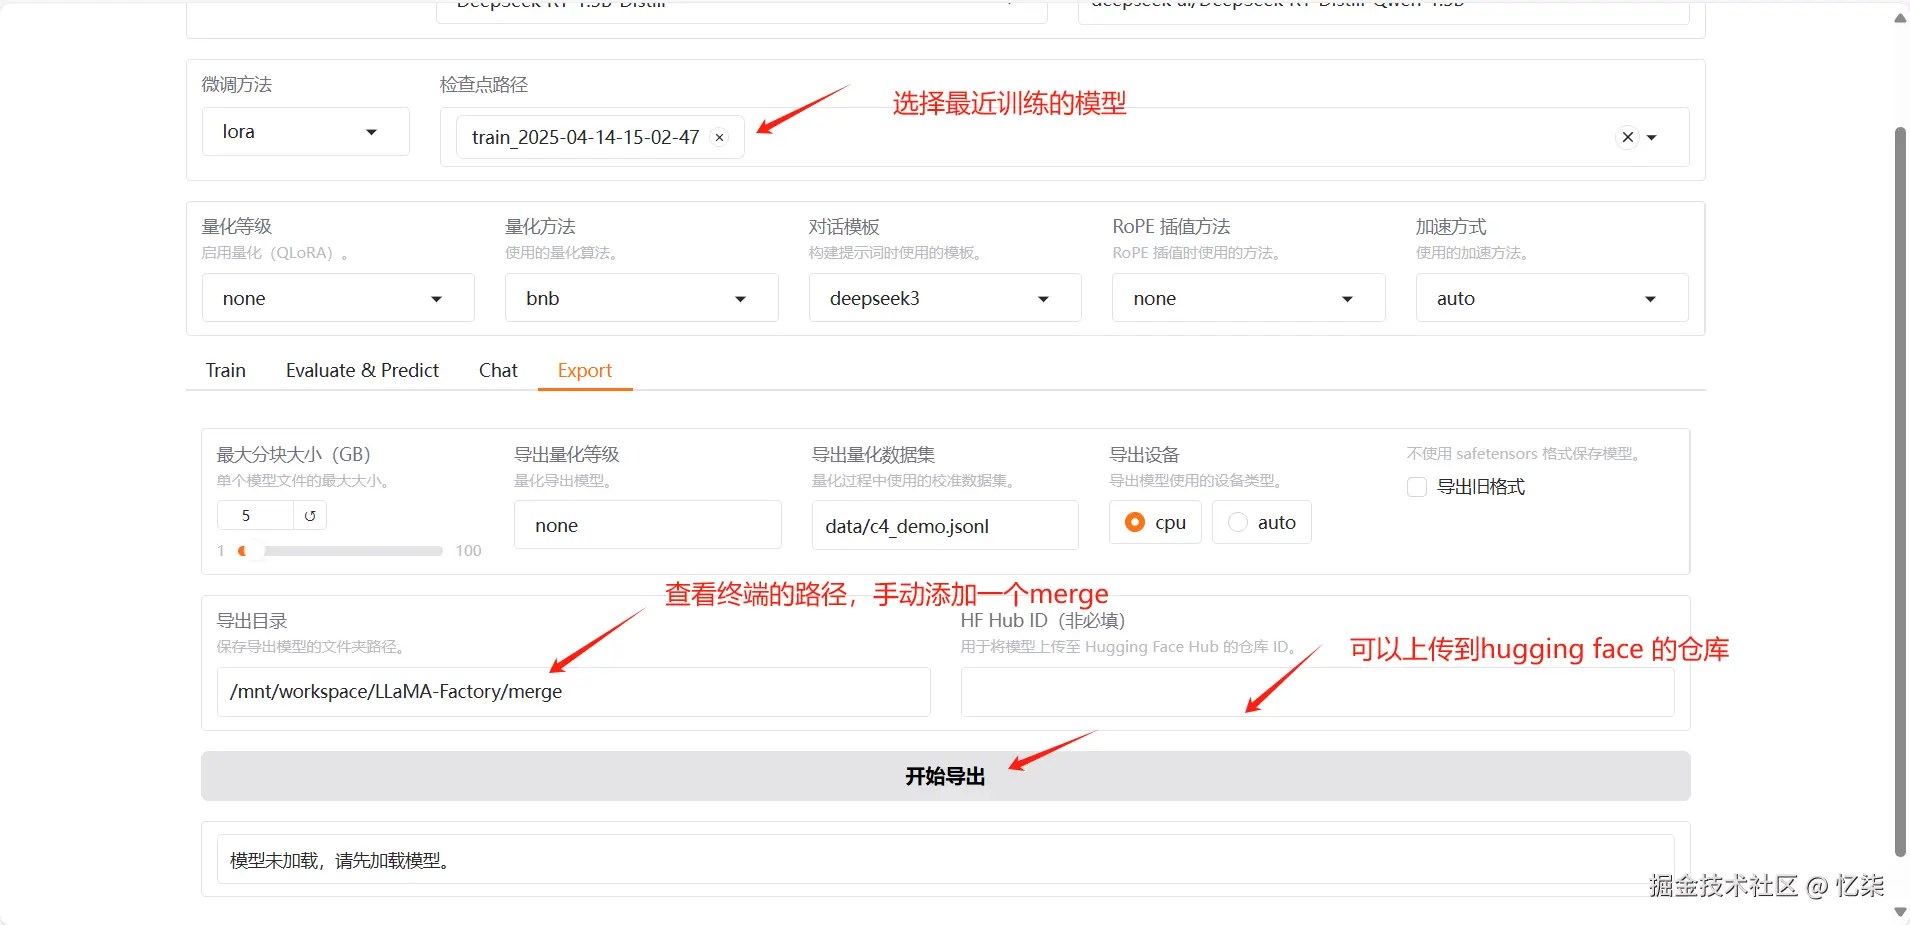Remove the train_2025-04-14-15-02-47 checkpoint tag
Screen dimensions: 1910x925
719,138
